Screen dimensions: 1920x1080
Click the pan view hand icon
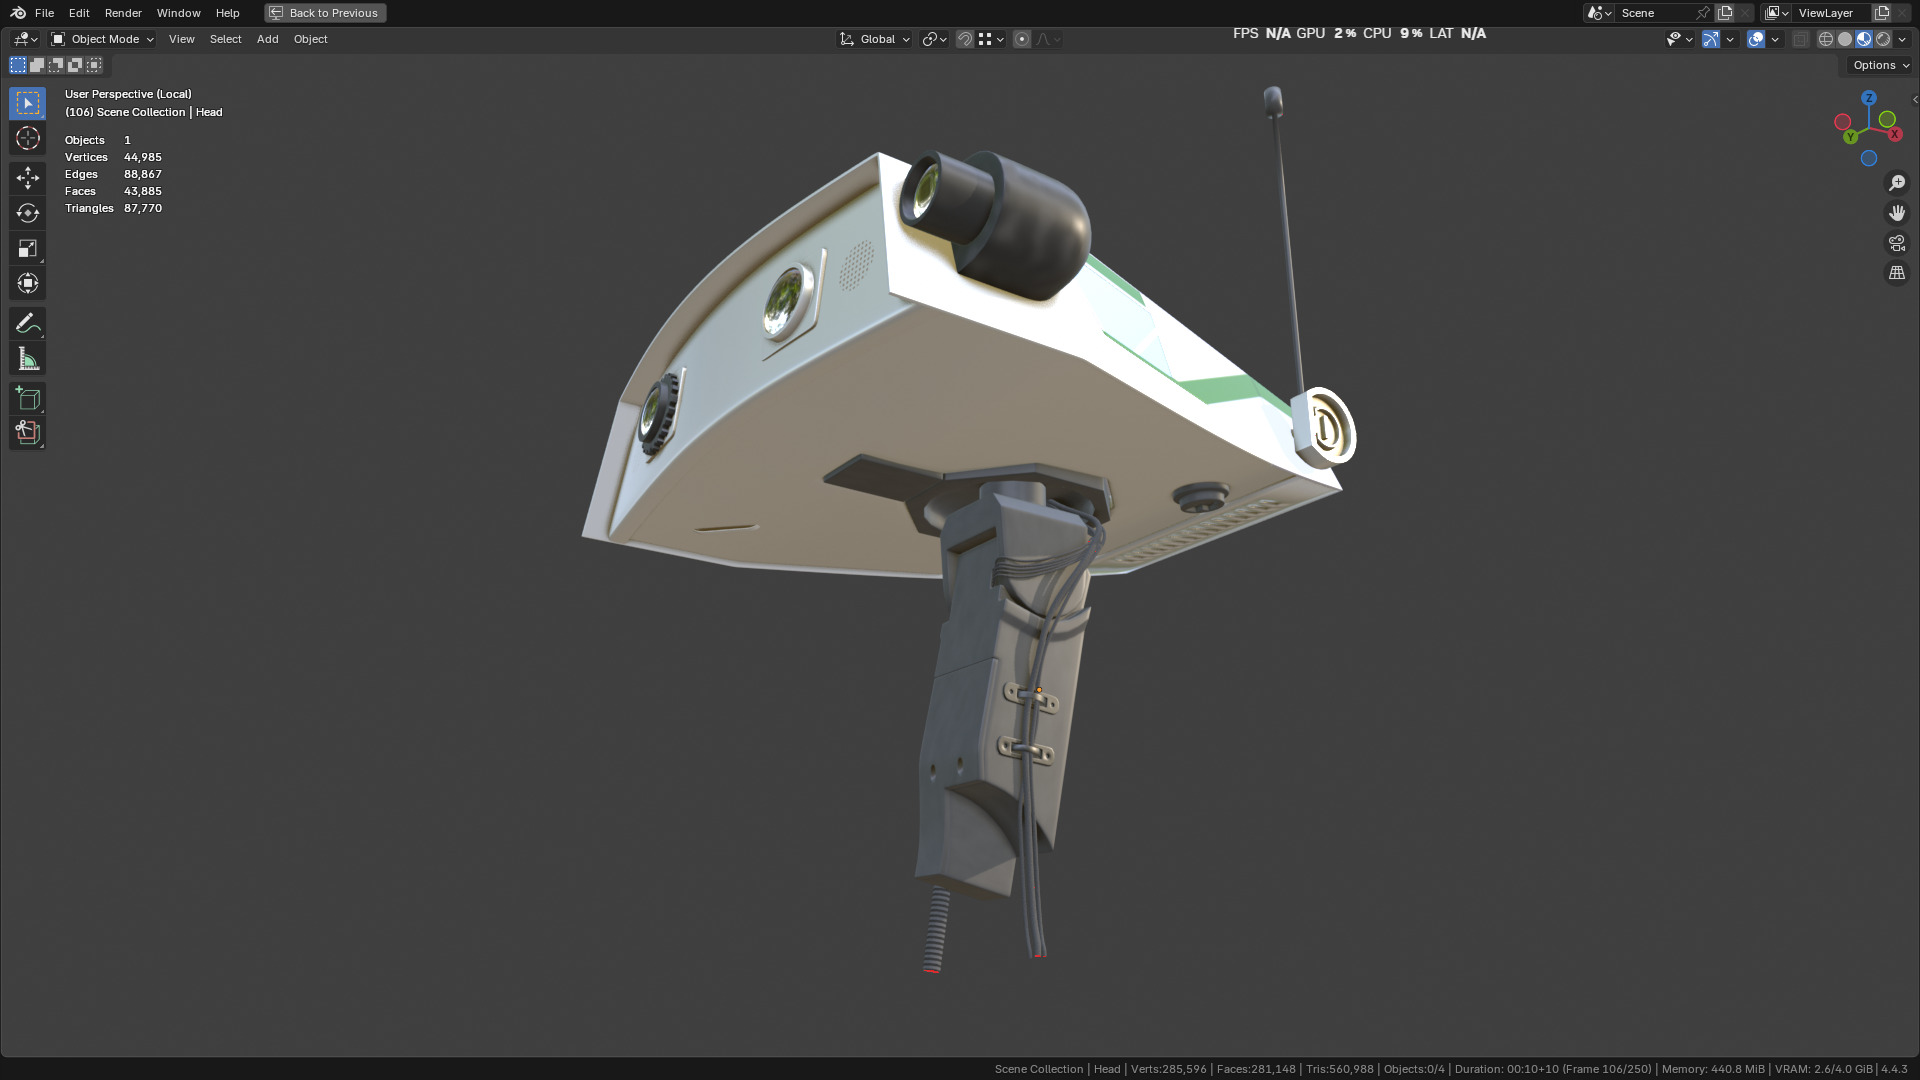(1897, 213)
